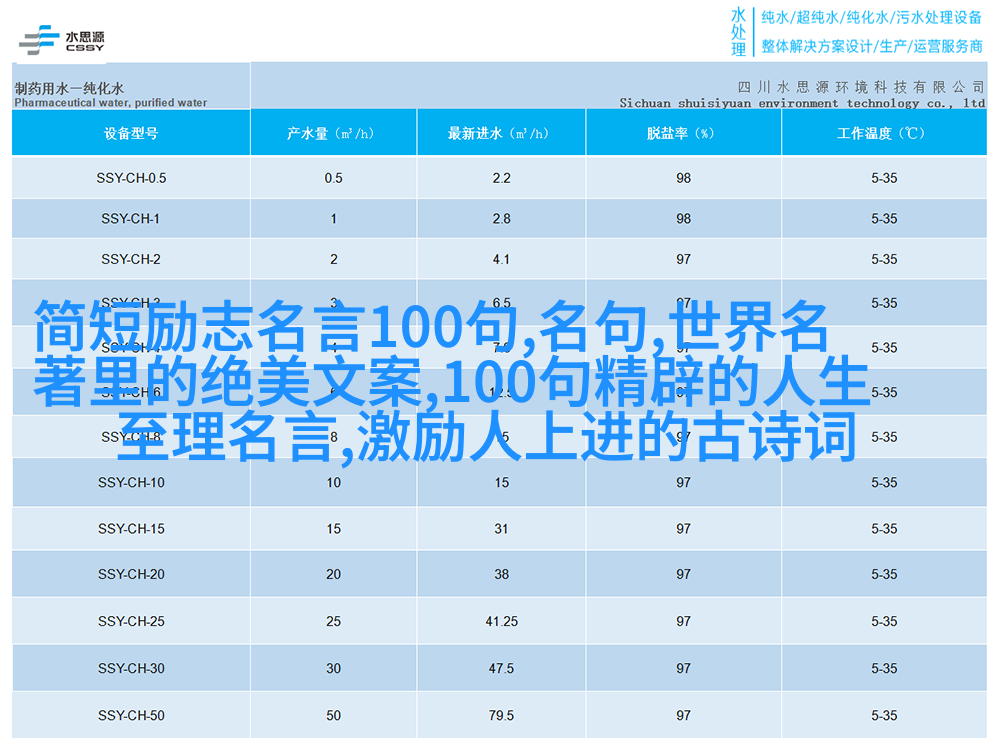Click the 制药用水—纯化水 title text
The image size is (1000, 749).
pyautogui.click(x=69, y=88)
